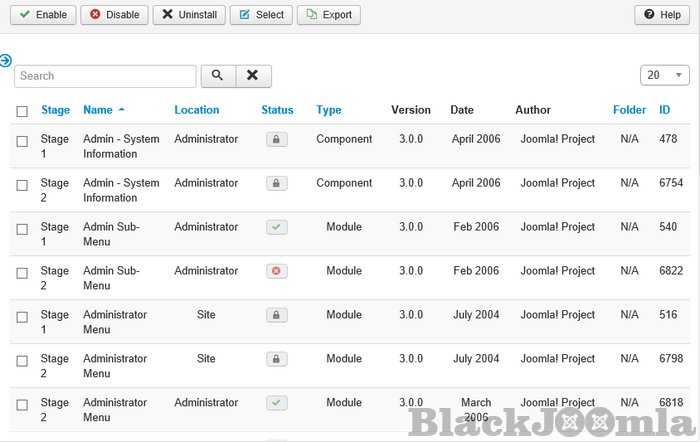Open the Help button

[x=662, y=15]
